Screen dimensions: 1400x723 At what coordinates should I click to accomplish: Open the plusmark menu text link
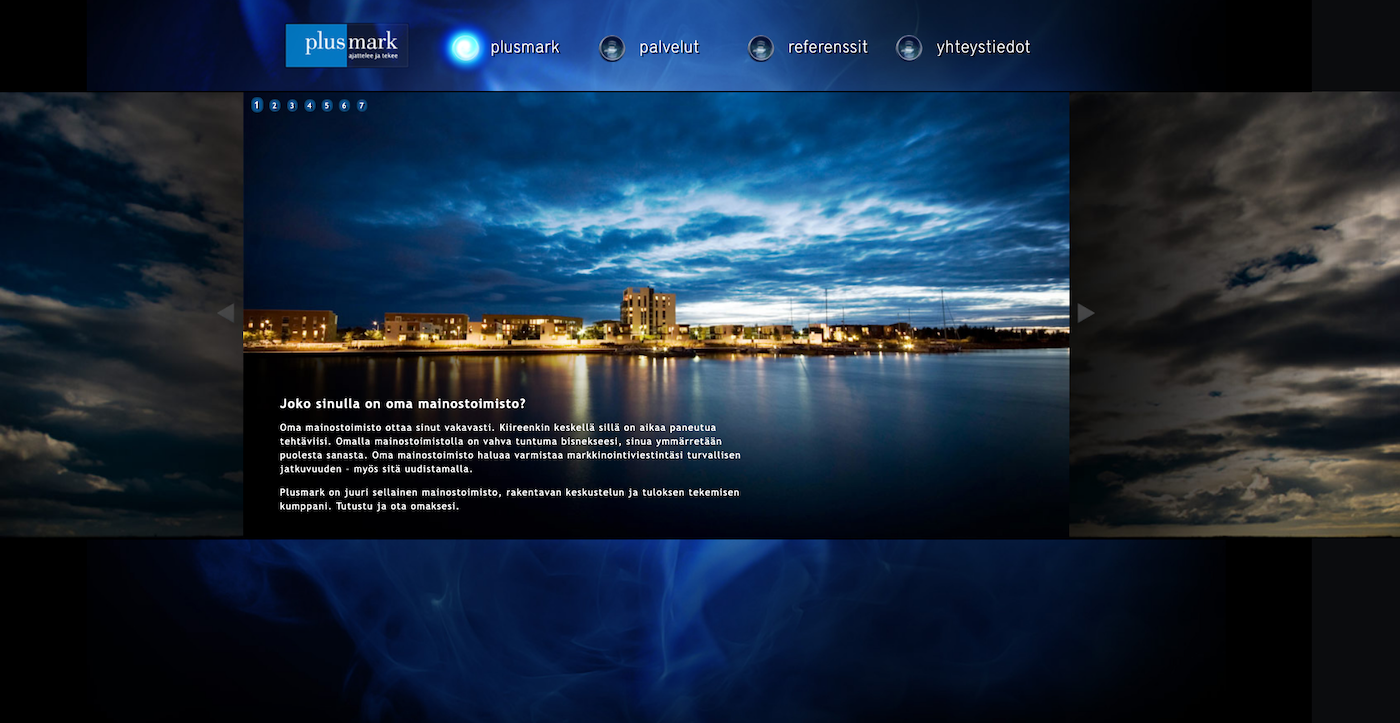(x=525, y=48)
